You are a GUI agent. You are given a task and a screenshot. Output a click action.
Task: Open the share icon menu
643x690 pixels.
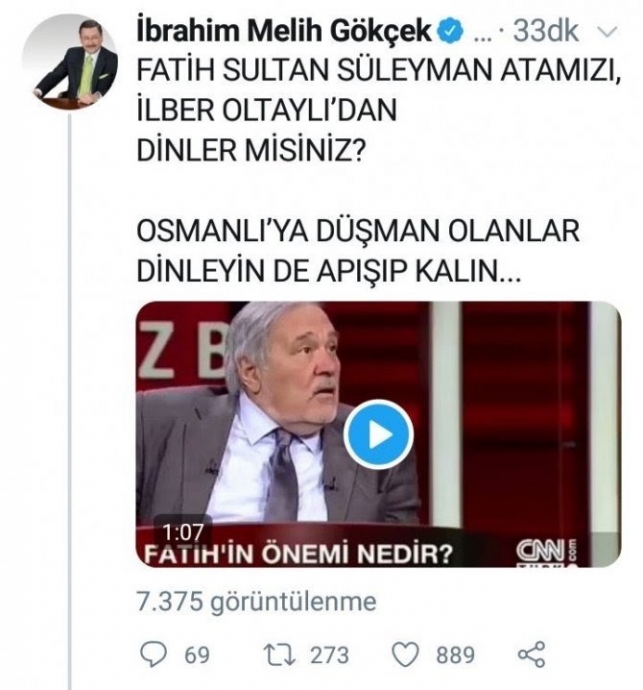(532, 654)
